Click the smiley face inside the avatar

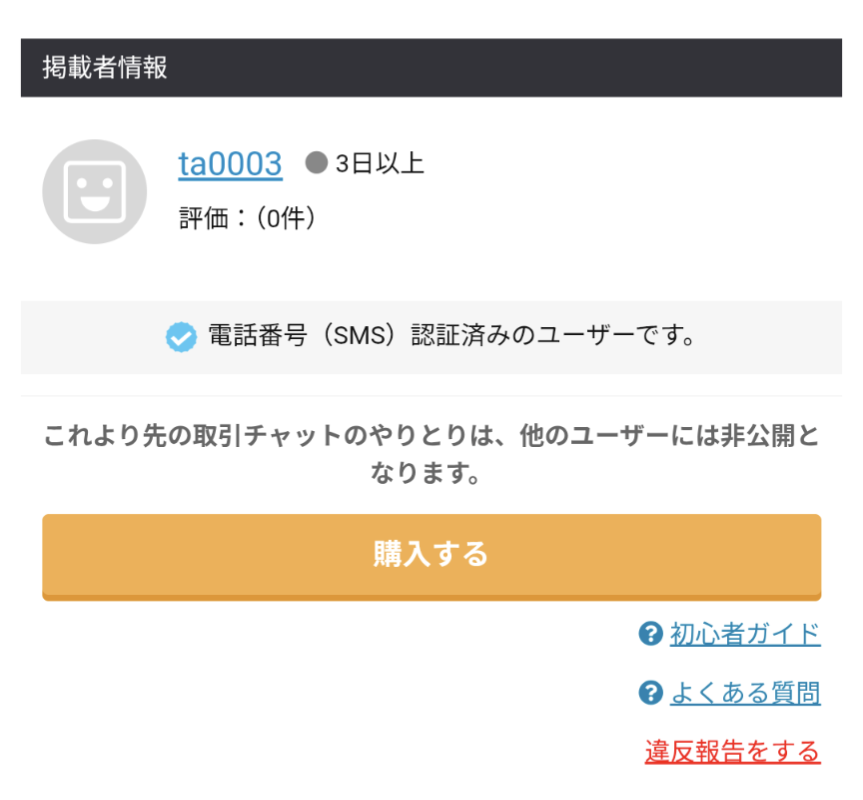click(x=95, y=193)
